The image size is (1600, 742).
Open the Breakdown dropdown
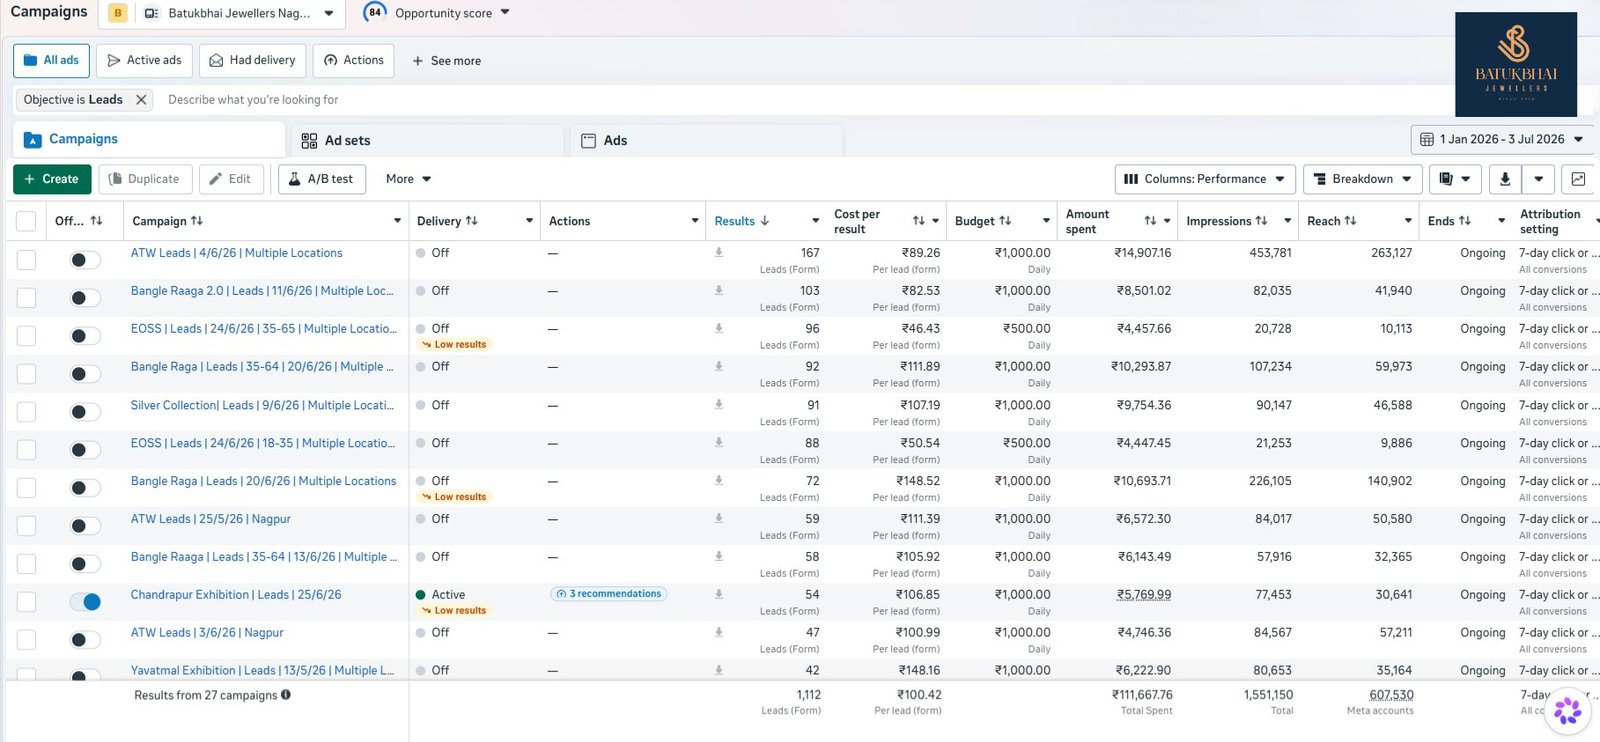pyautogui.click(x=1362, y=179)
